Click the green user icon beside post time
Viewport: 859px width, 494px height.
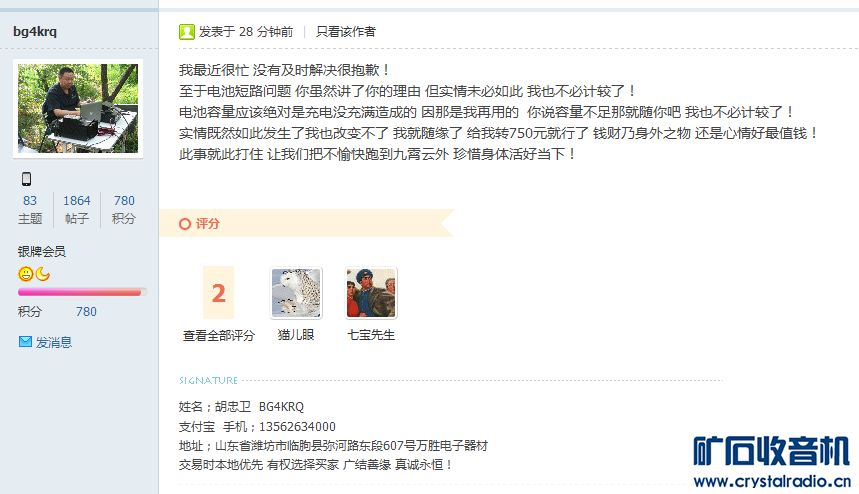coord(187,32)
